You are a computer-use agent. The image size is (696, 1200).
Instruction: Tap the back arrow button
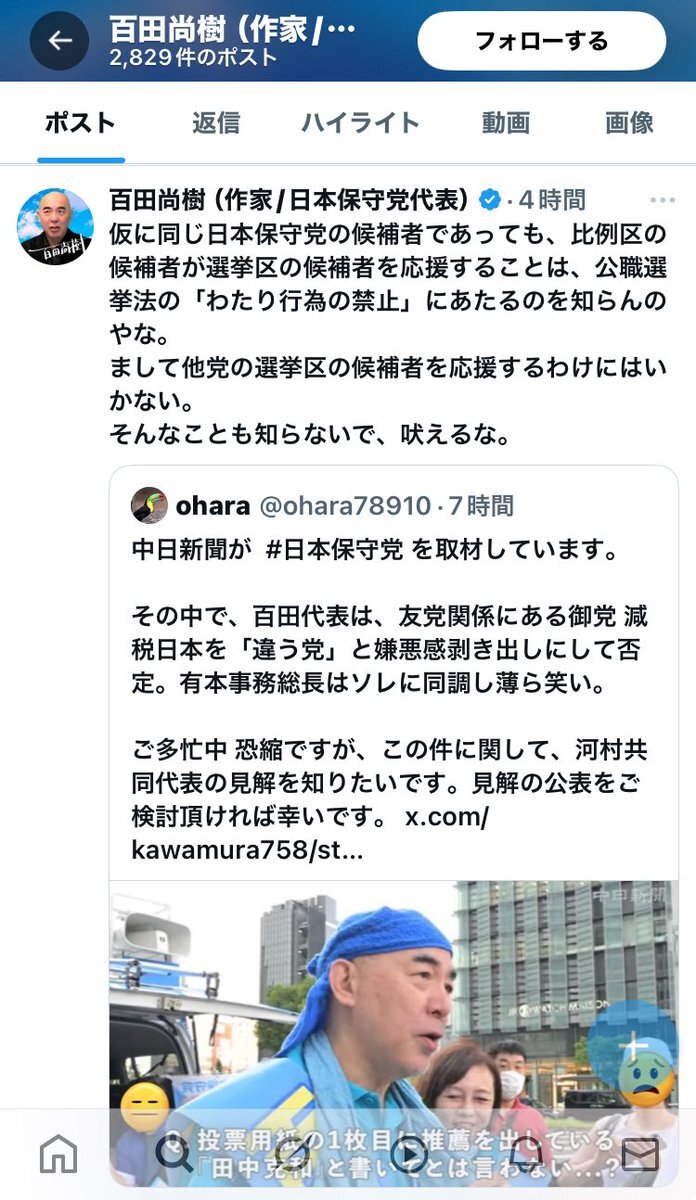point(59,41)
